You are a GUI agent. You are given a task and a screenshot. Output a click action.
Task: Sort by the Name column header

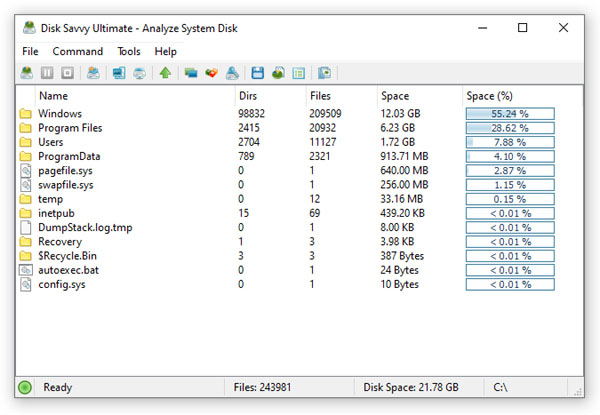tap(135, 96)
